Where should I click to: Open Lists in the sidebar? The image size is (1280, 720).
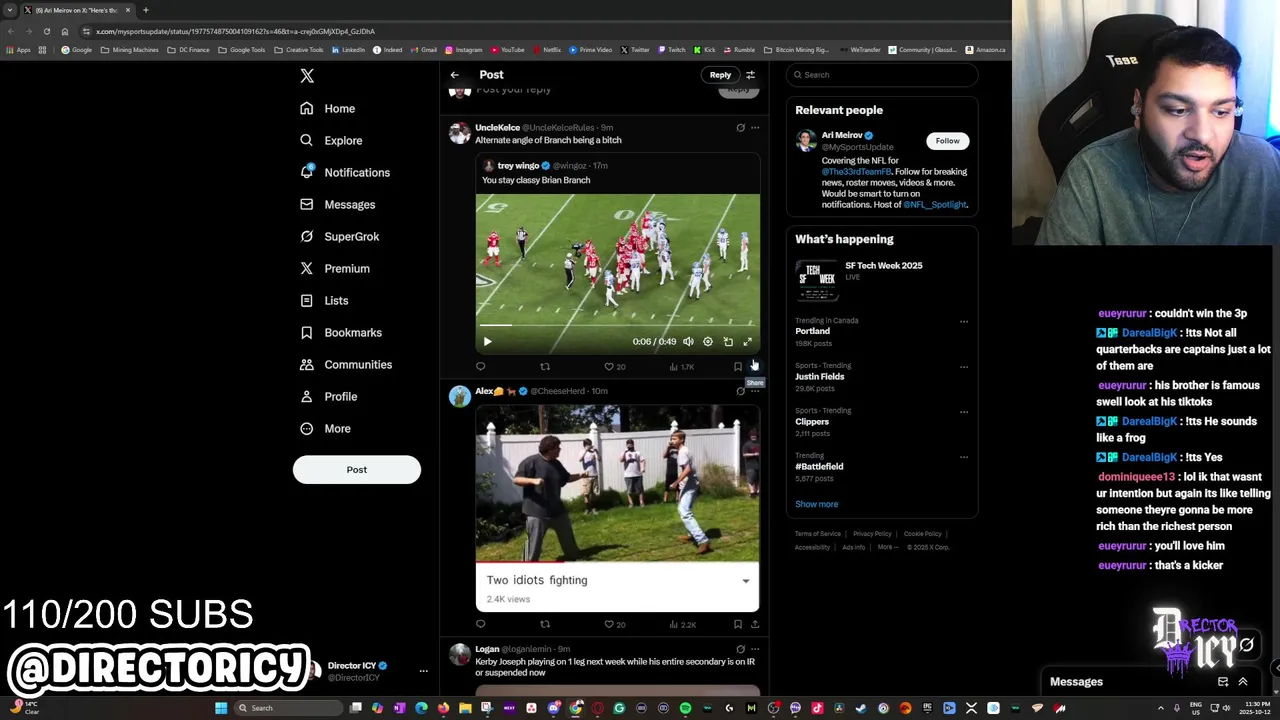[324, 300]
